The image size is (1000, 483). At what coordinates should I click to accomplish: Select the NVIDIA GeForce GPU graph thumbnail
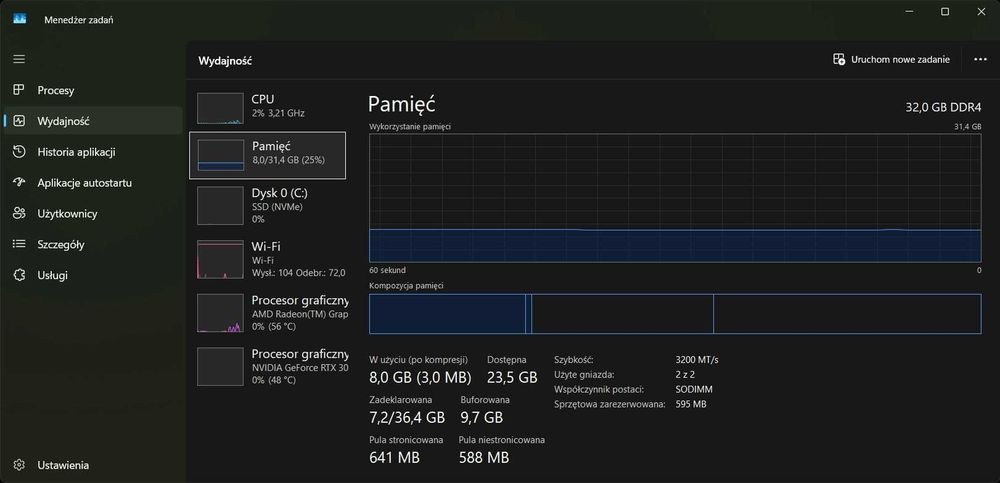tap(220, 366)
